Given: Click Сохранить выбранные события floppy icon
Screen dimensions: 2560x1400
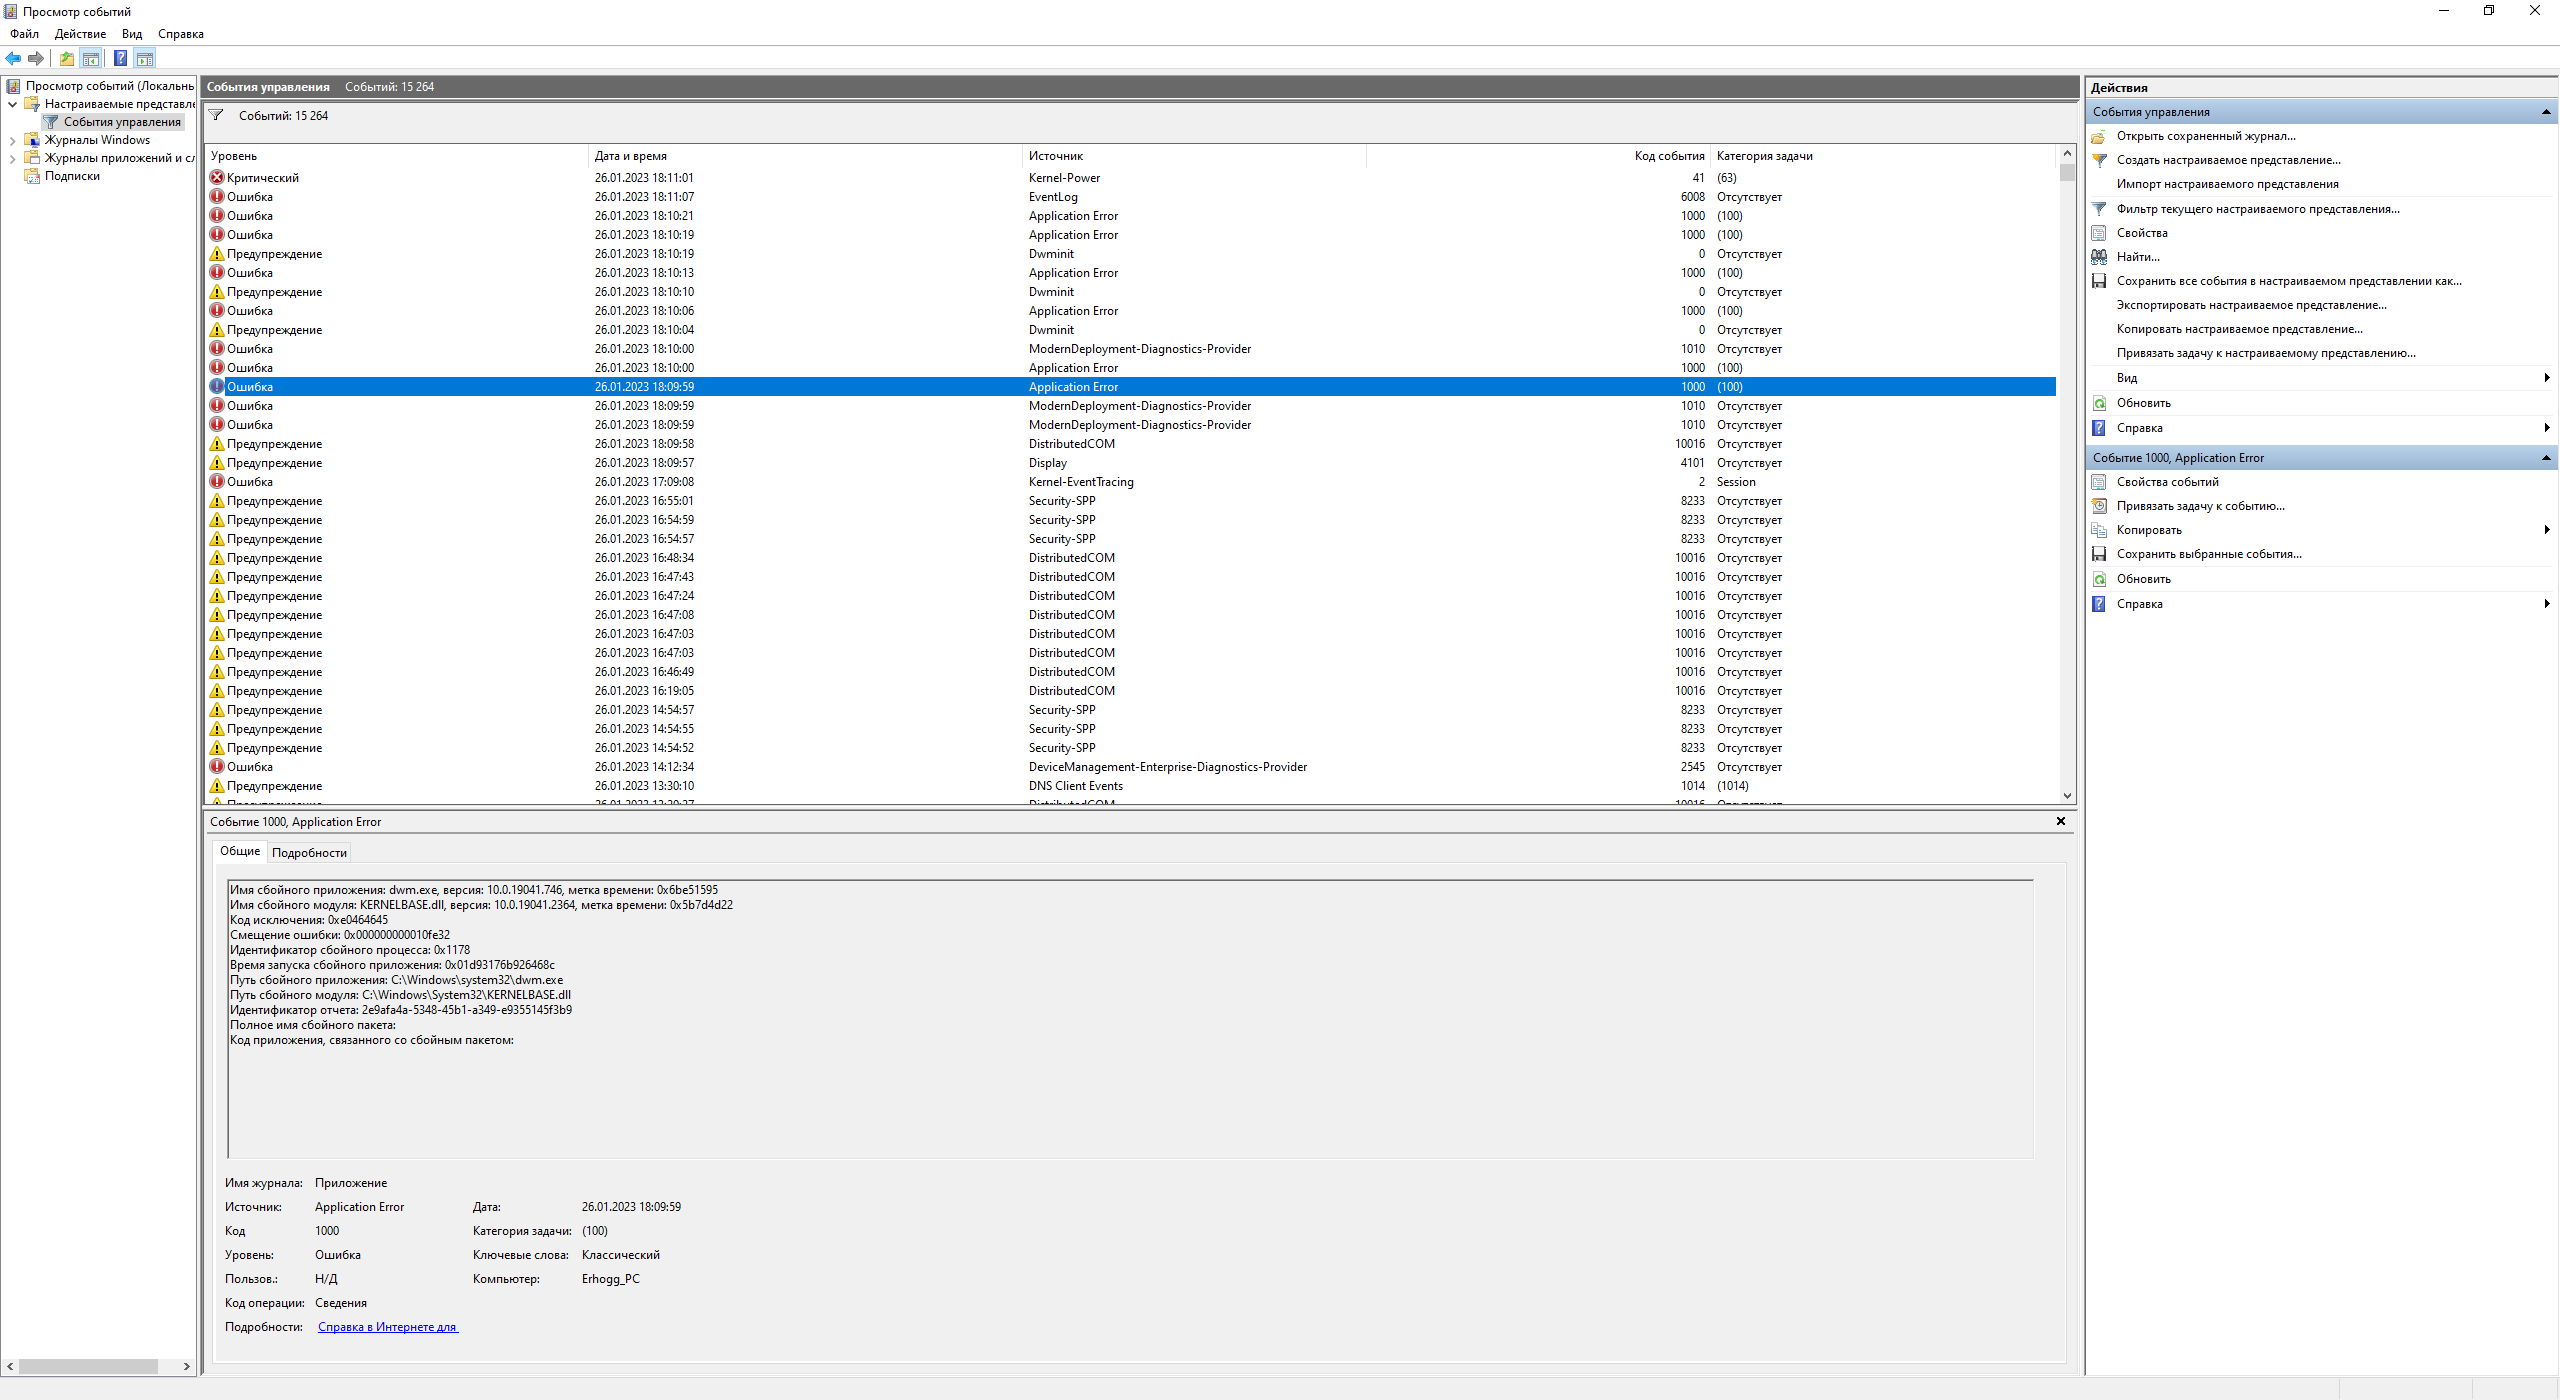Looking at the screenshot, I should click(2099, 554).
